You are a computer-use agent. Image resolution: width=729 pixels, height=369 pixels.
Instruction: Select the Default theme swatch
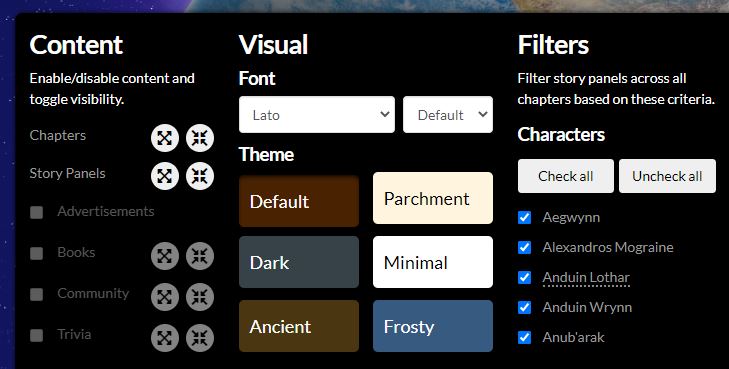pyautogui.click(x=299, y=201)
